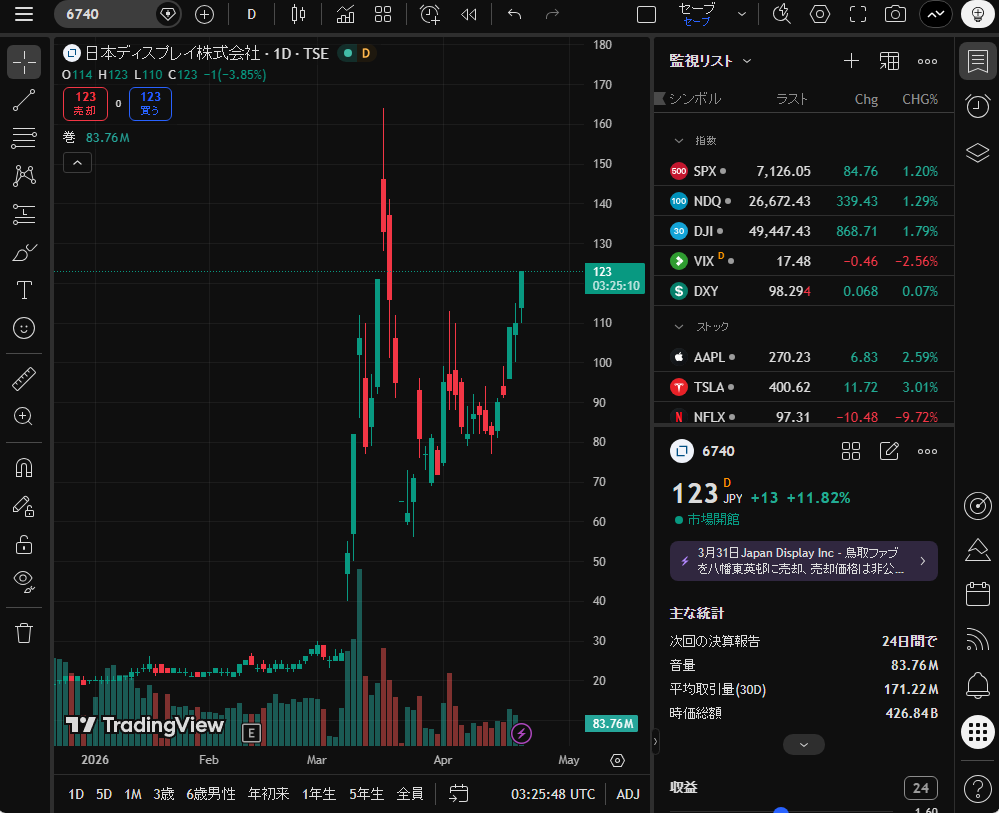Open the save layout dropdown arrow

pos(742,14)
